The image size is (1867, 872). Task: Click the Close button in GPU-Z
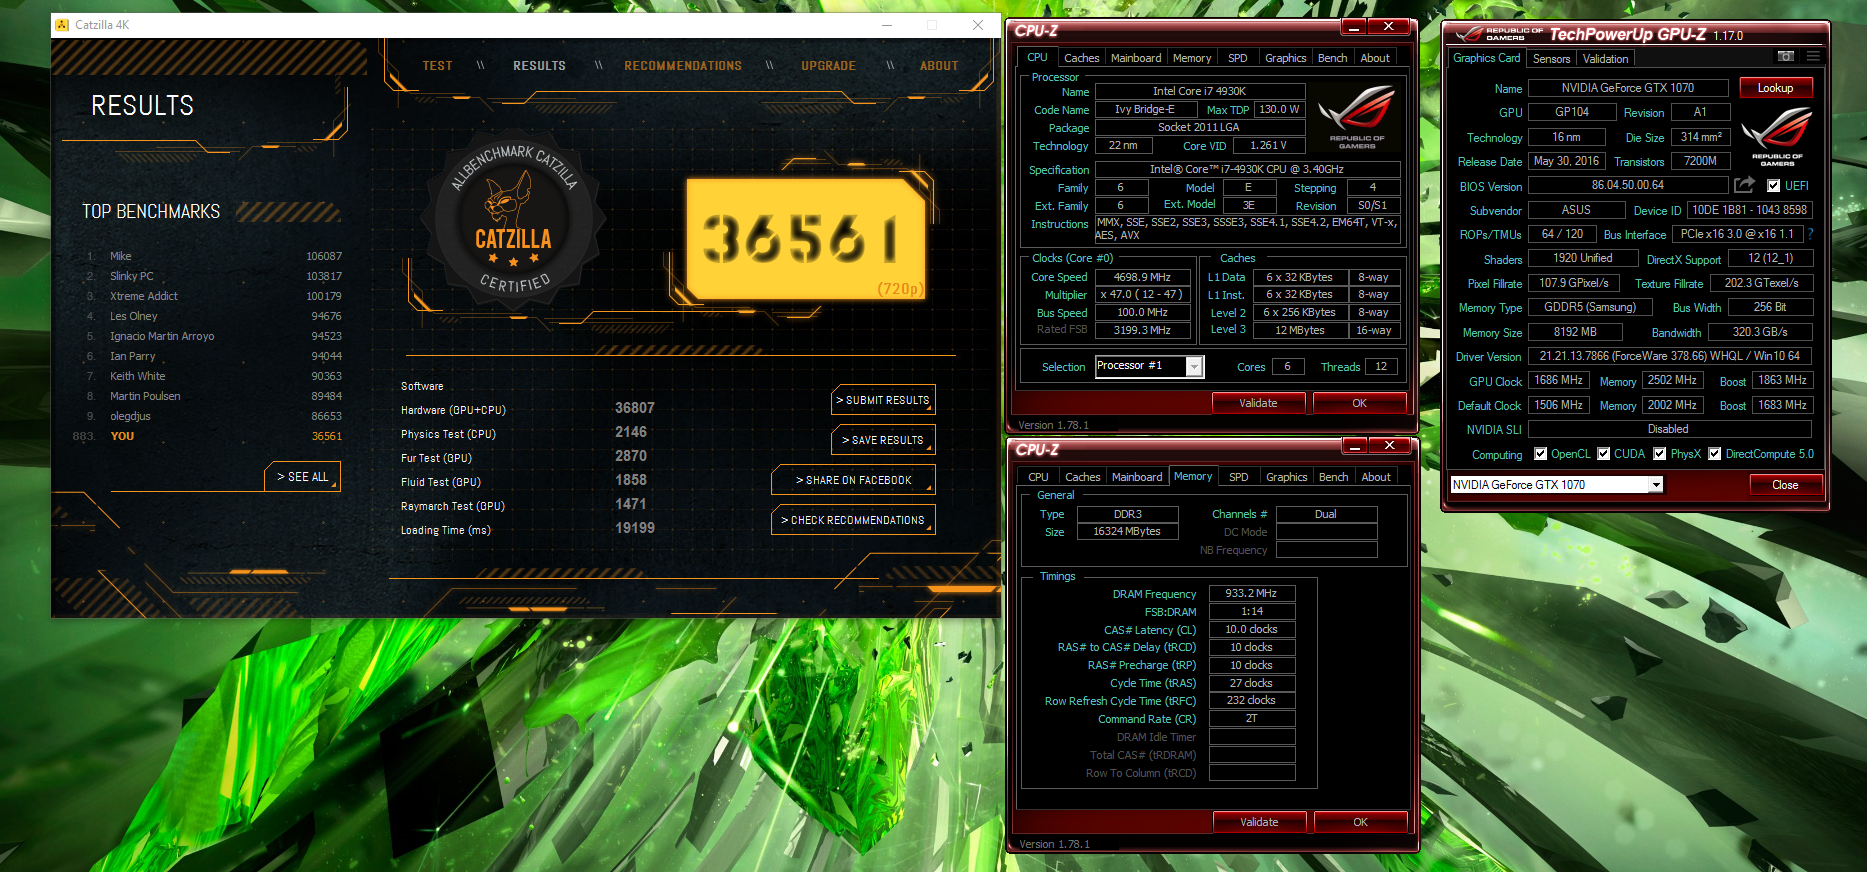pos(1785,485)
